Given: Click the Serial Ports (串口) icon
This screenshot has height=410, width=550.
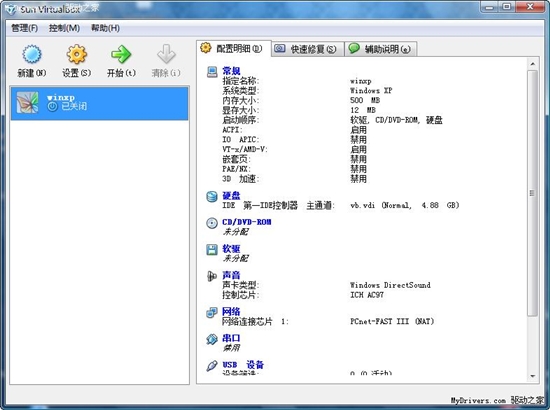Looking at the screenshot, I should 212,339.
